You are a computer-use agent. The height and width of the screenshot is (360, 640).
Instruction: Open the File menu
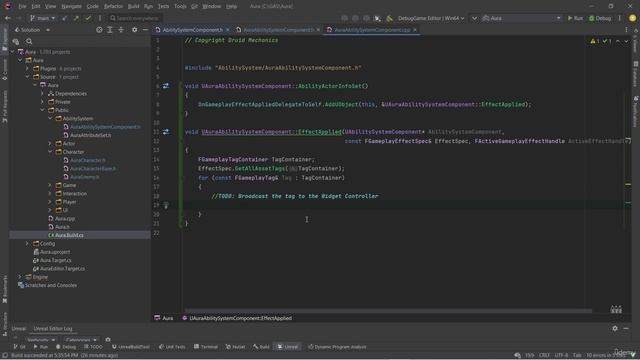click(x=22, y=7)
